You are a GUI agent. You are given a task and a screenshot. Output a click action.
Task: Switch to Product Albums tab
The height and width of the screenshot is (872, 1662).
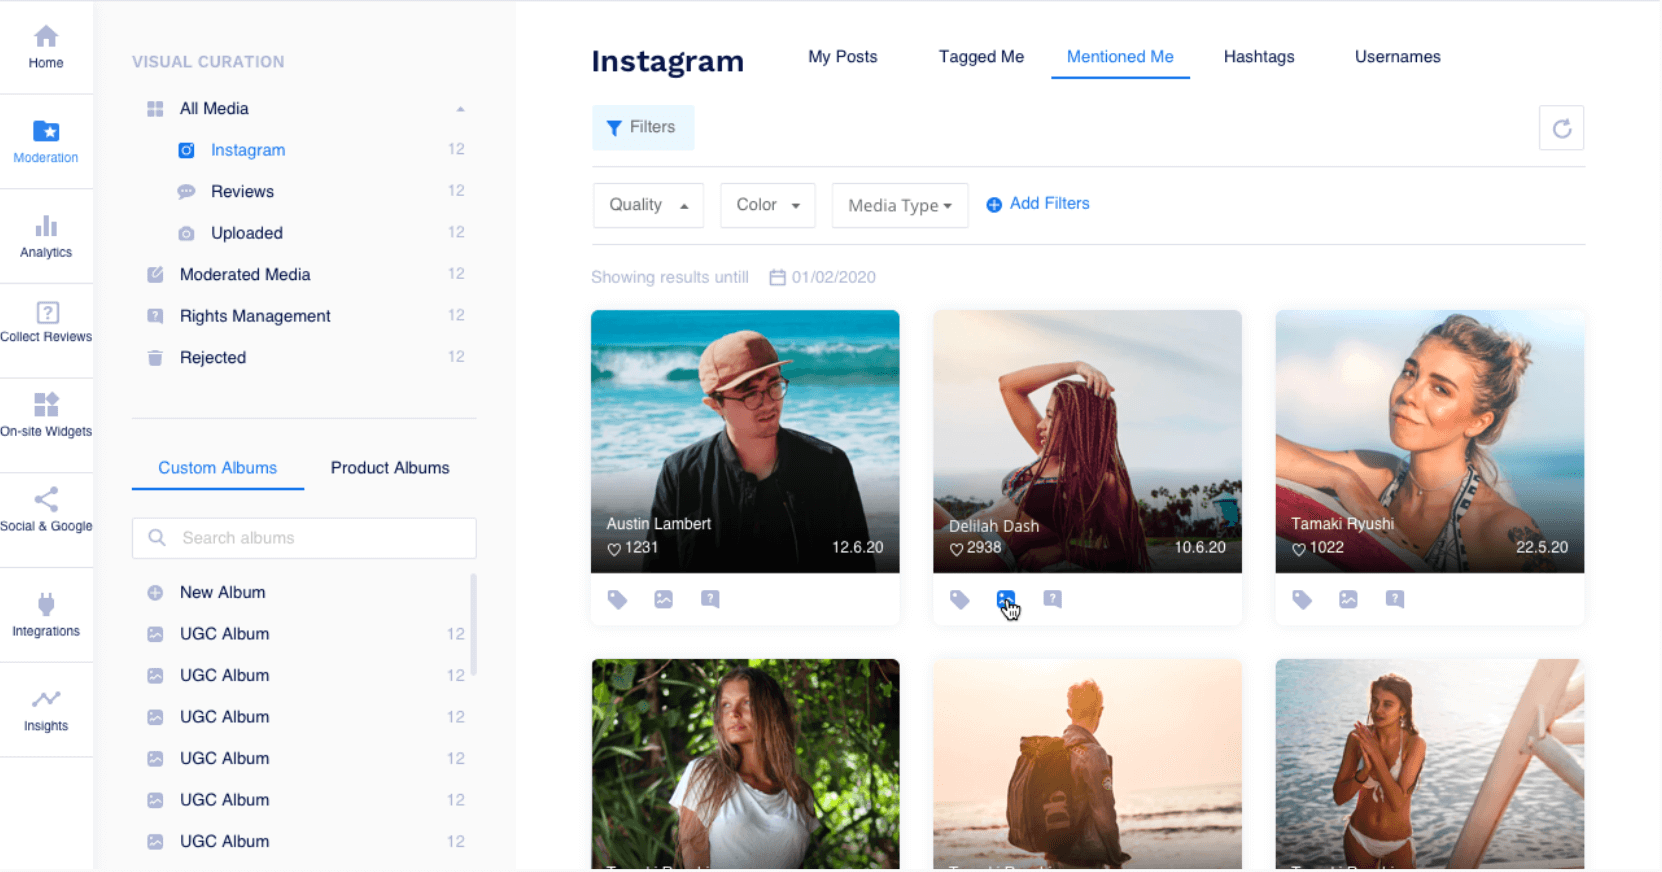tap(390, 468)
